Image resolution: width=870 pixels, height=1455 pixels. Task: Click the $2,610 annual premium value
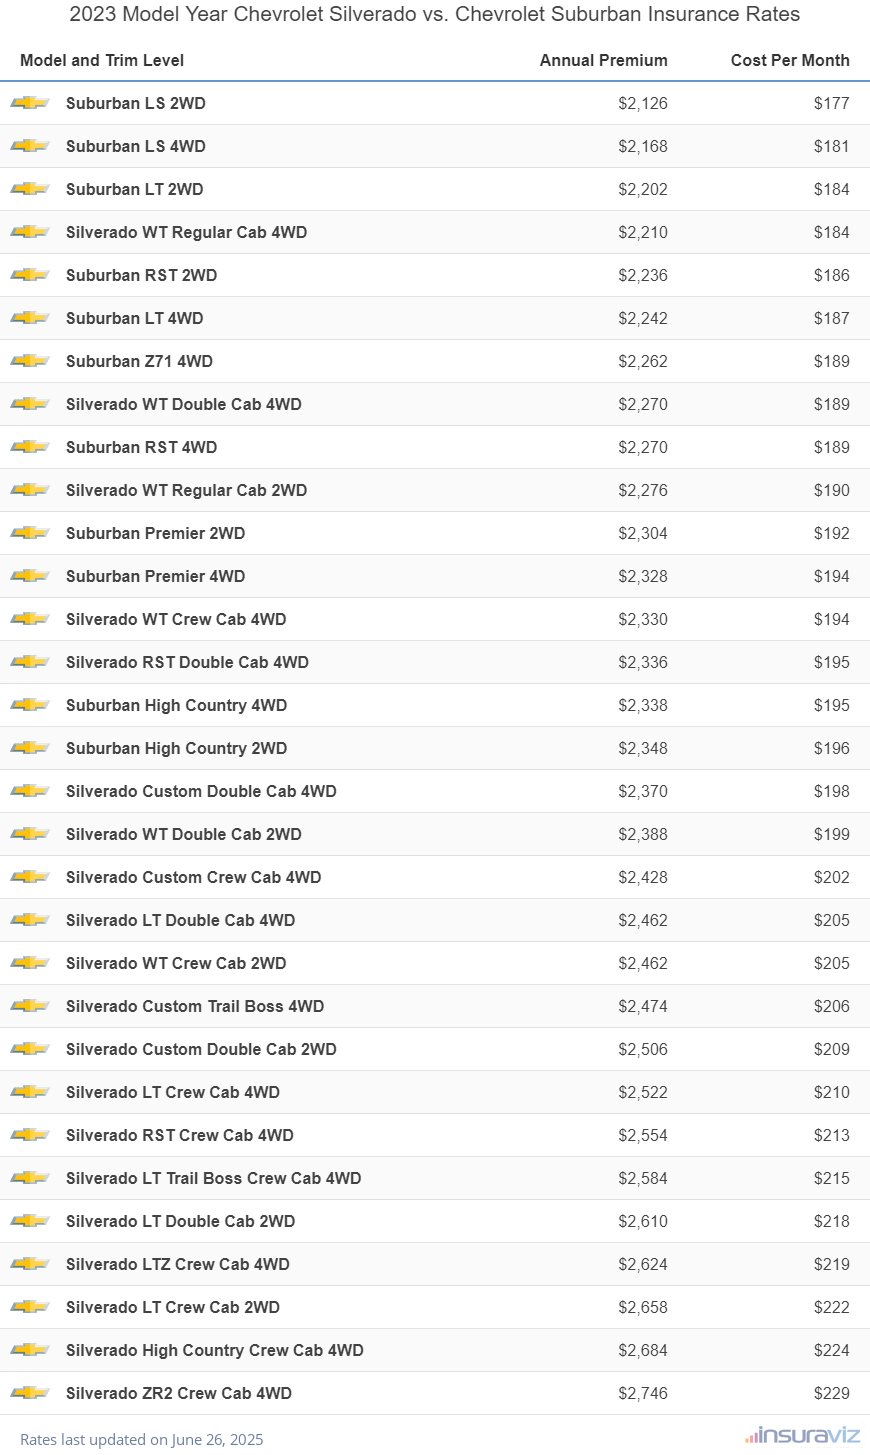(x=643, y=1221)
